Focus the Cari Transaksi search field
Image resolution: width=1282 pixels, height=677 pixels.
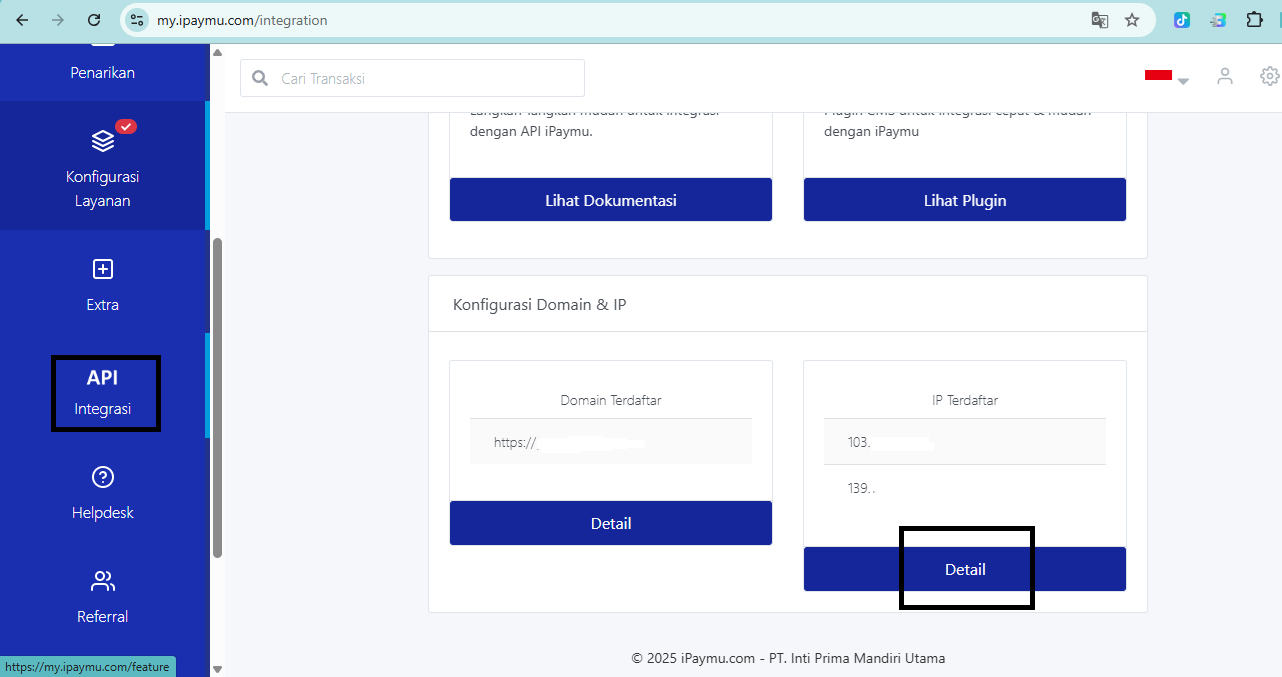(412, 78)
